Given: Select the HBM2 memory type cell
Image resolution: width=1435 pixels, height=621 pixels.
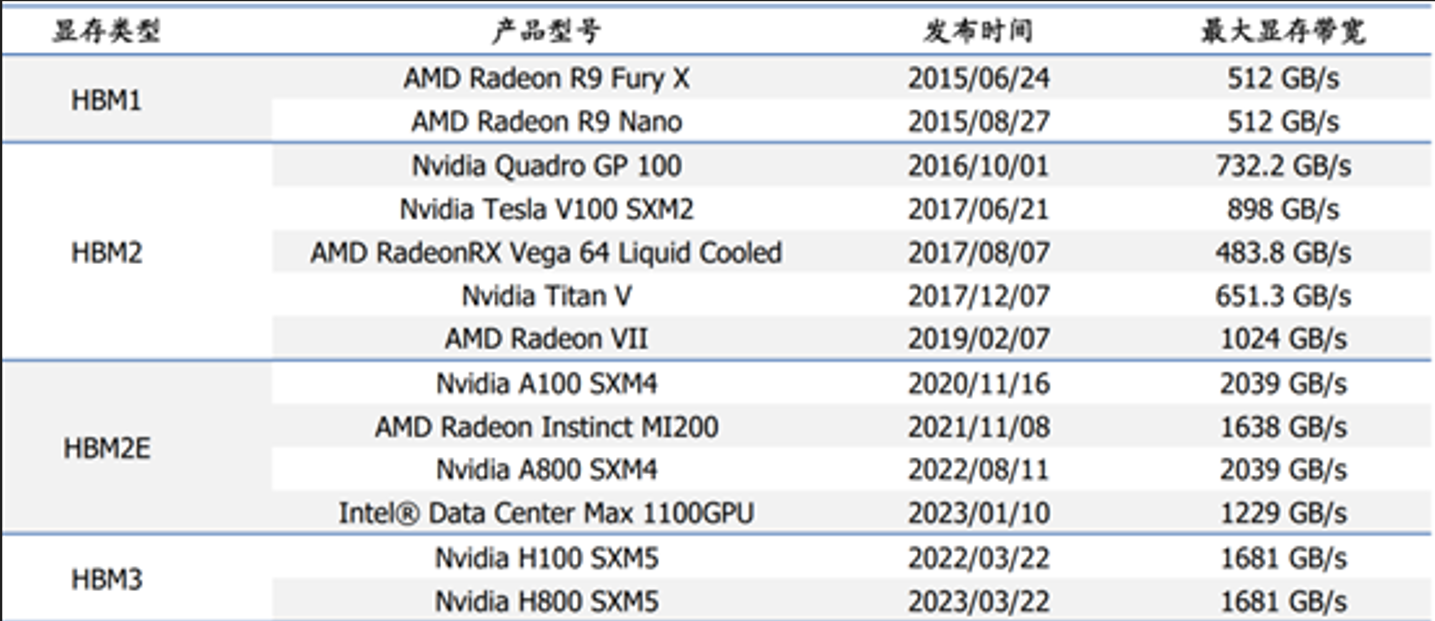Looking at the screenshot, I should click(x=106, y=253).
